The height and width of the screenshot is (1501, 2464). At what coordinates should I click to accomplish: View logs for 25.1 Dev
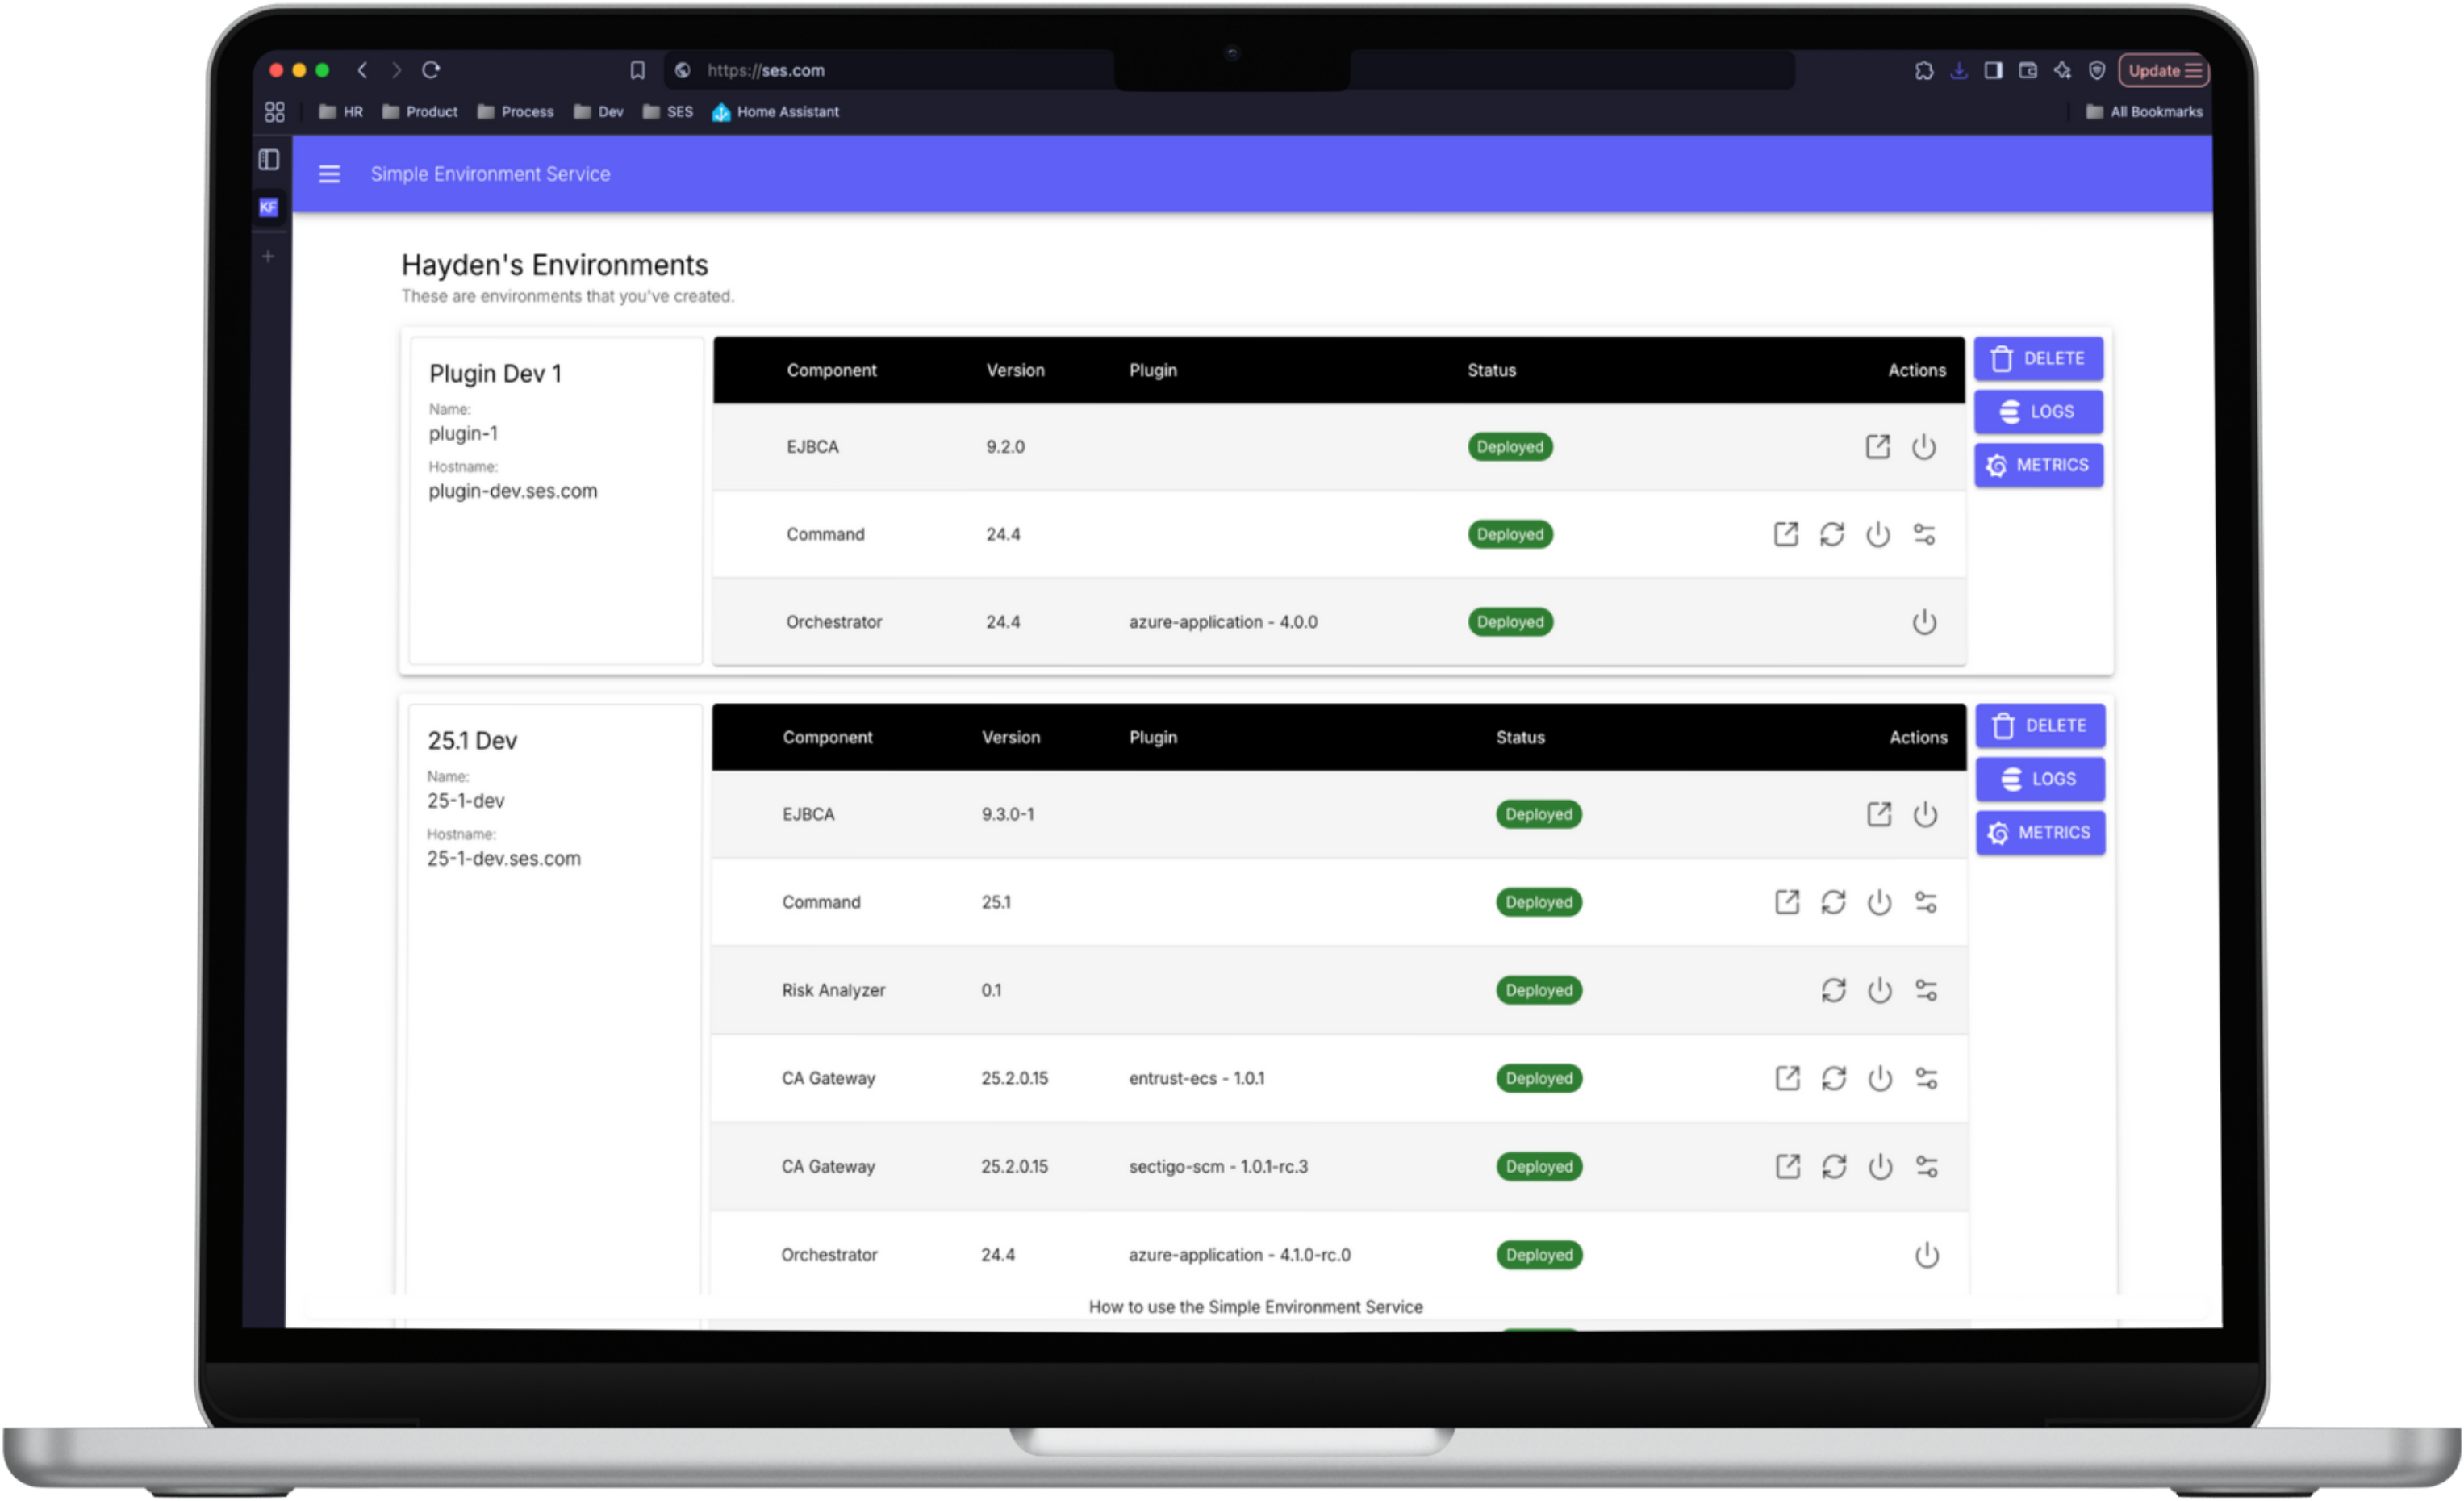tap(2040, 779)
